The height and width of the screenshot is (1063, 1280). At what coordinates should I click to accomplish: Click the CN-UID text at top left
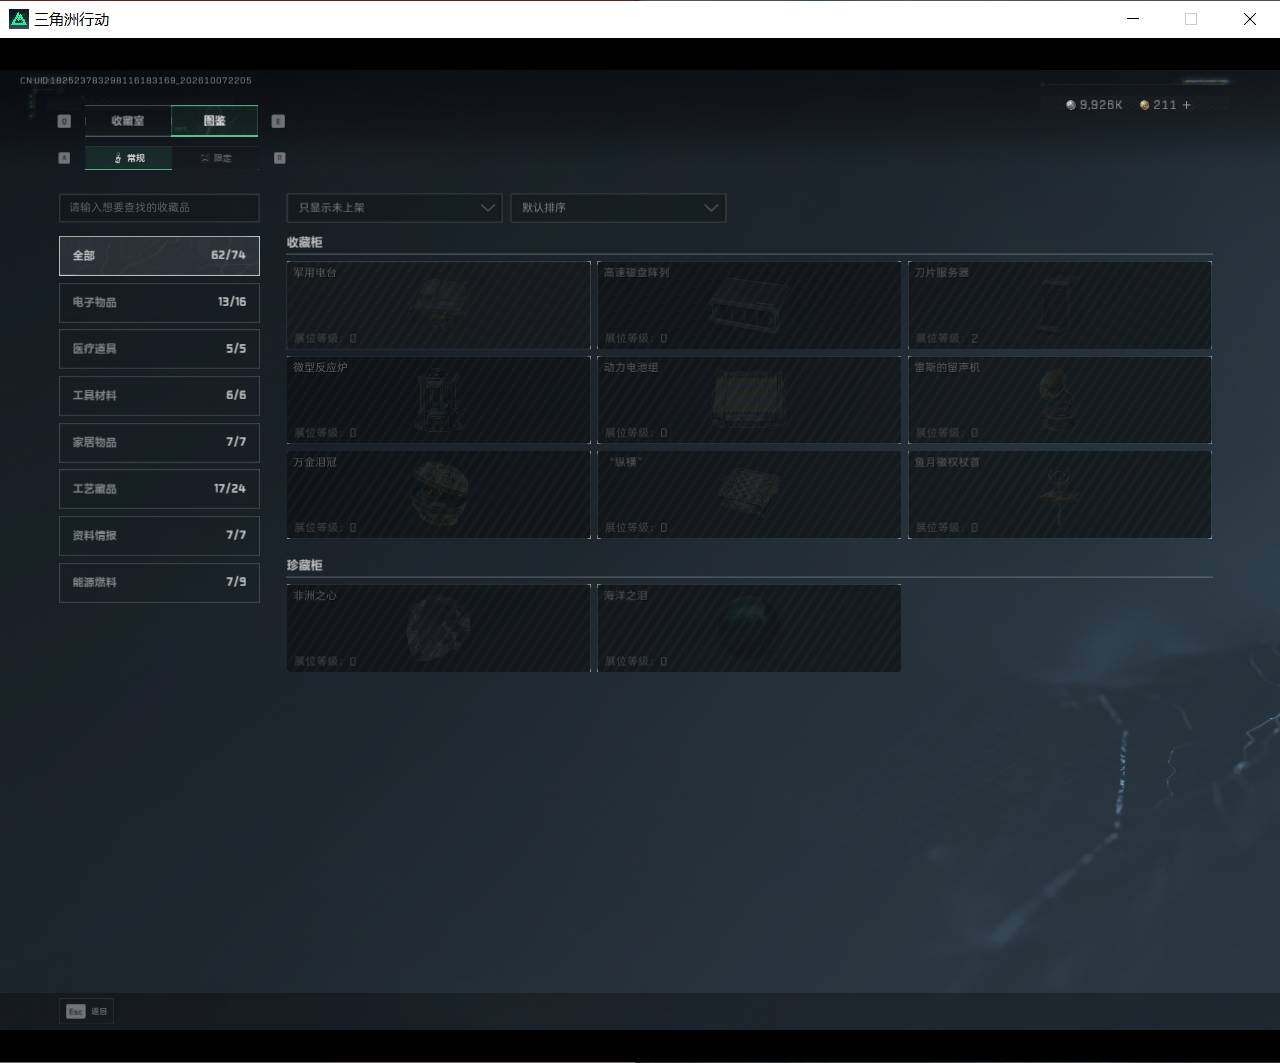(x=136, y=80)
